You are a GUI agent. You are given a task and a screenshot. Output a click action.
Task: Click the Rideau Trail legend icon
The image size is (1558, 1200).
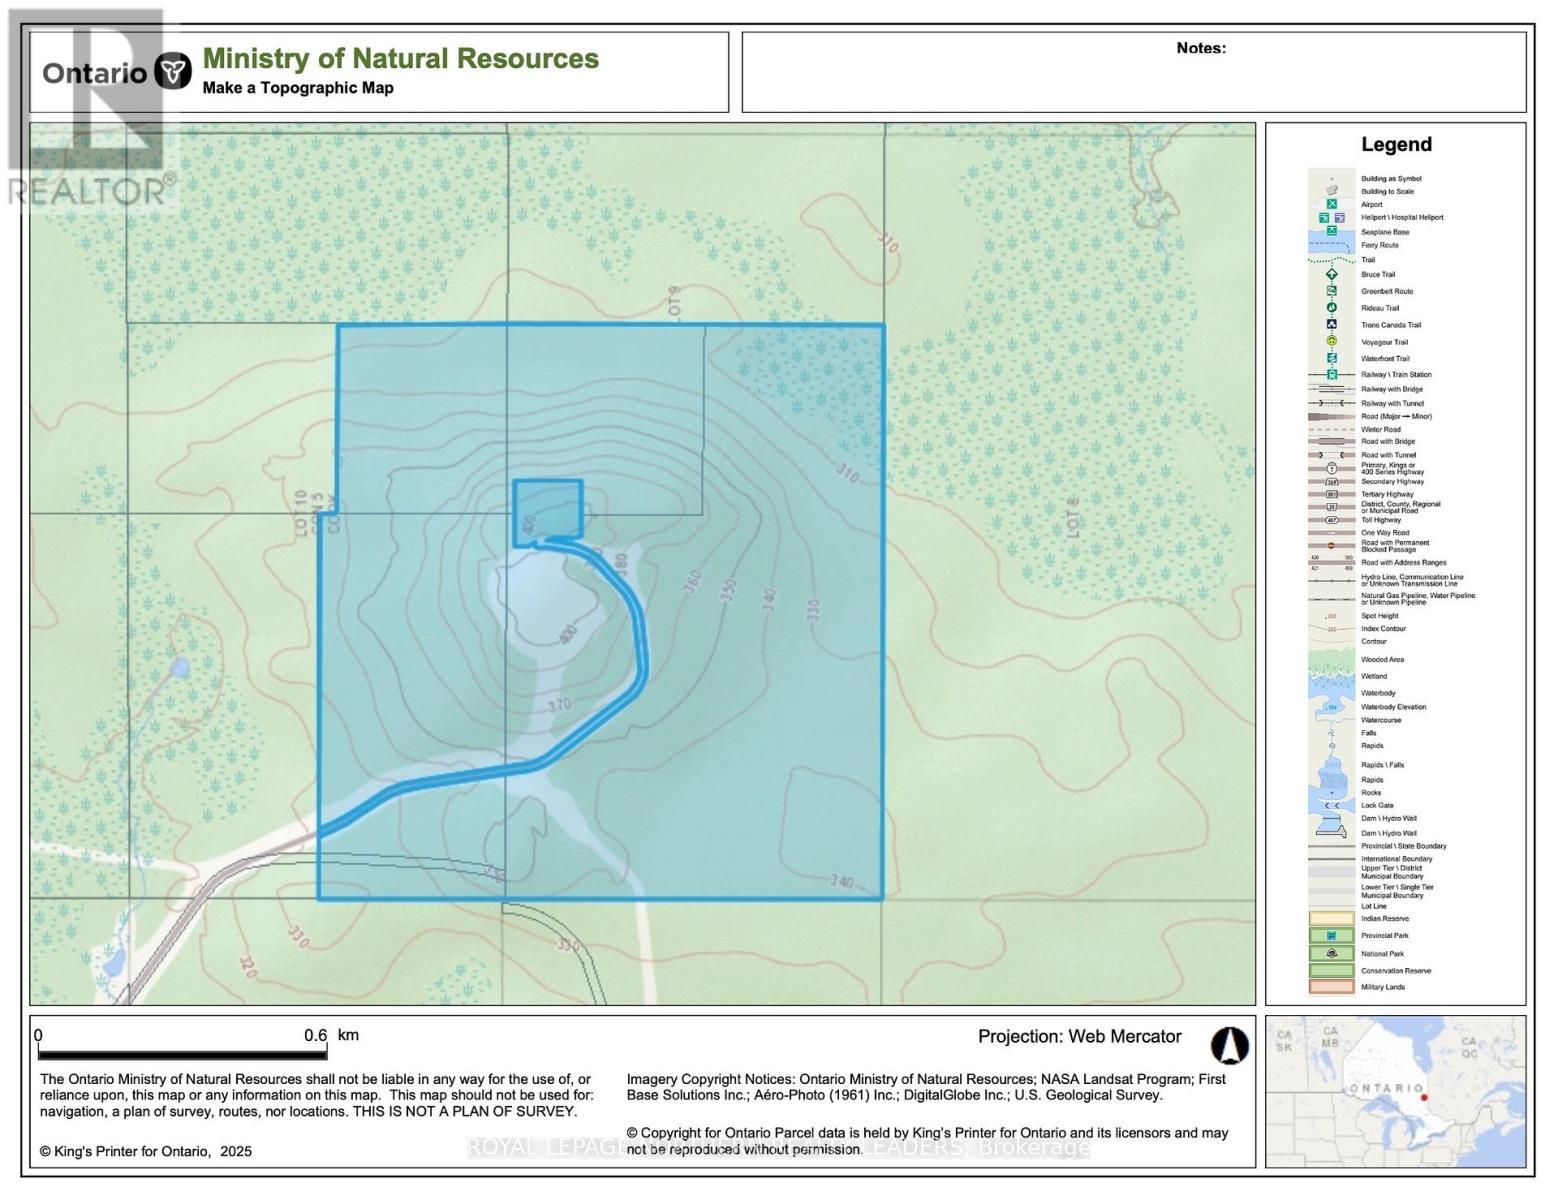pyautogui.click(x=1332, y=307)
